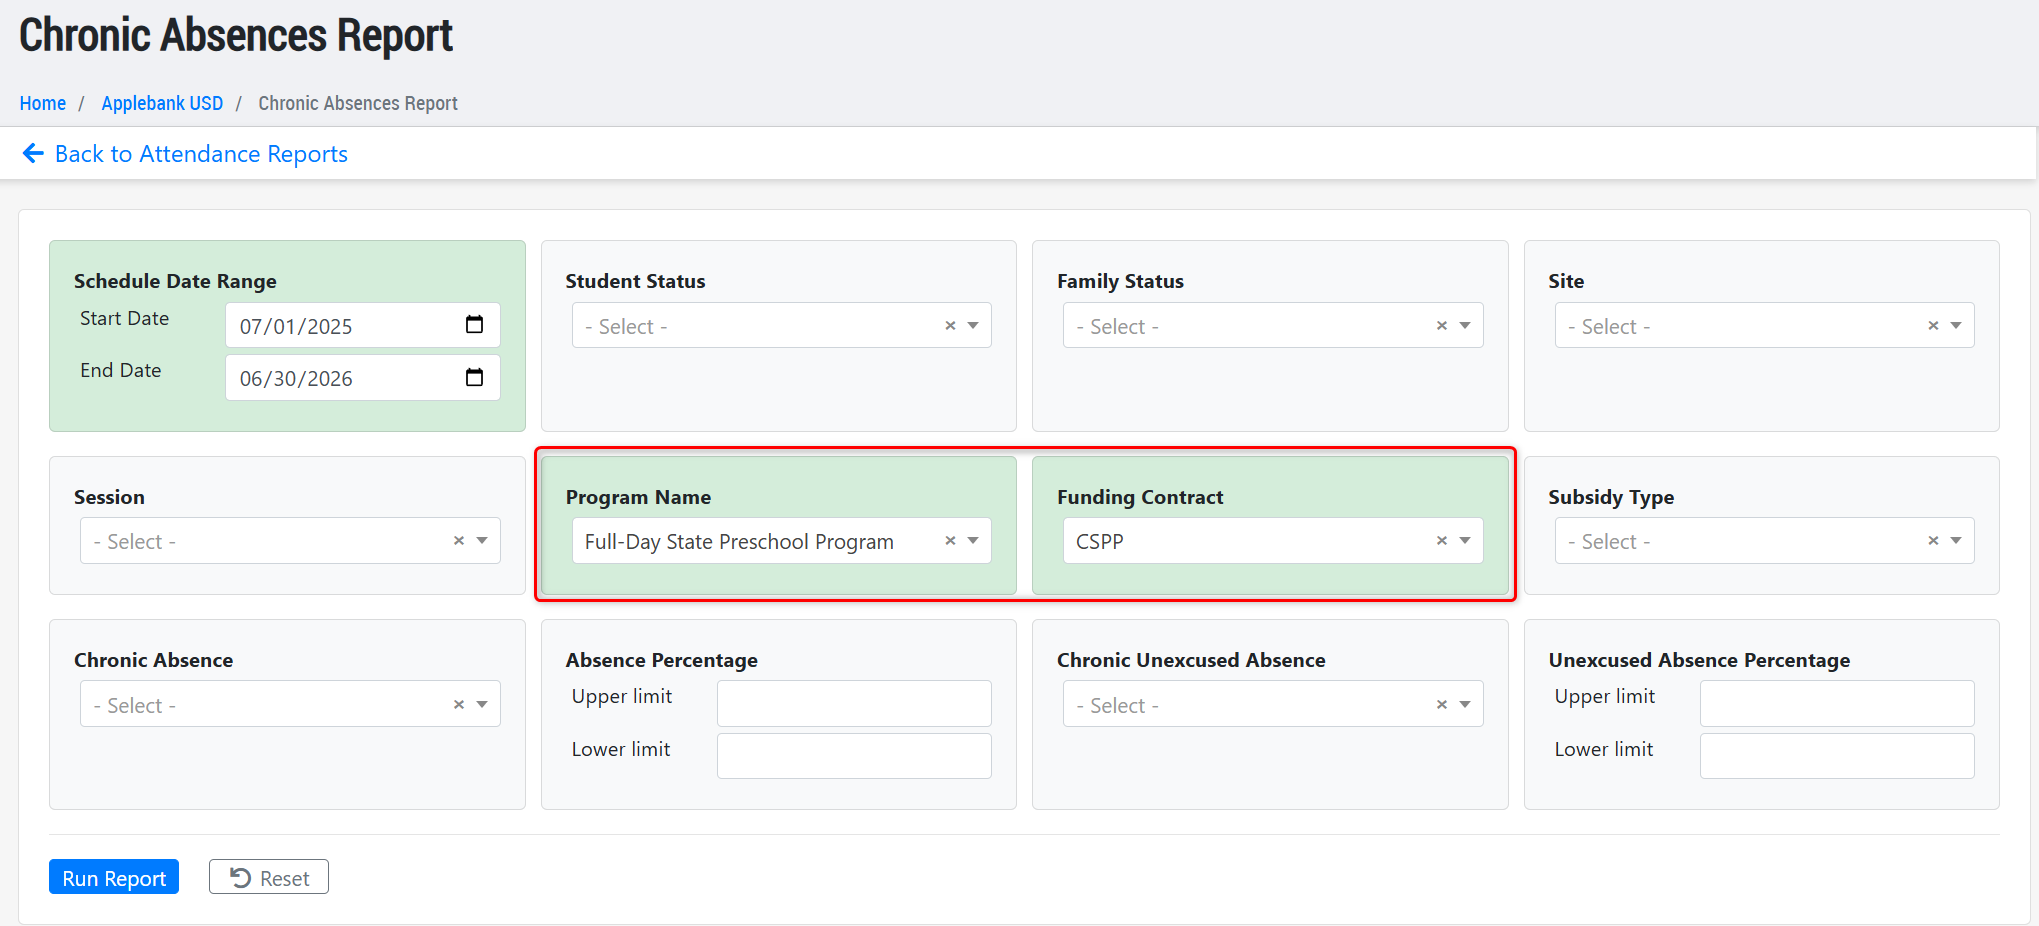Open the End Date calendar picker icon
The height and width of the screenshot is (926, 2039).
[474, 377]
